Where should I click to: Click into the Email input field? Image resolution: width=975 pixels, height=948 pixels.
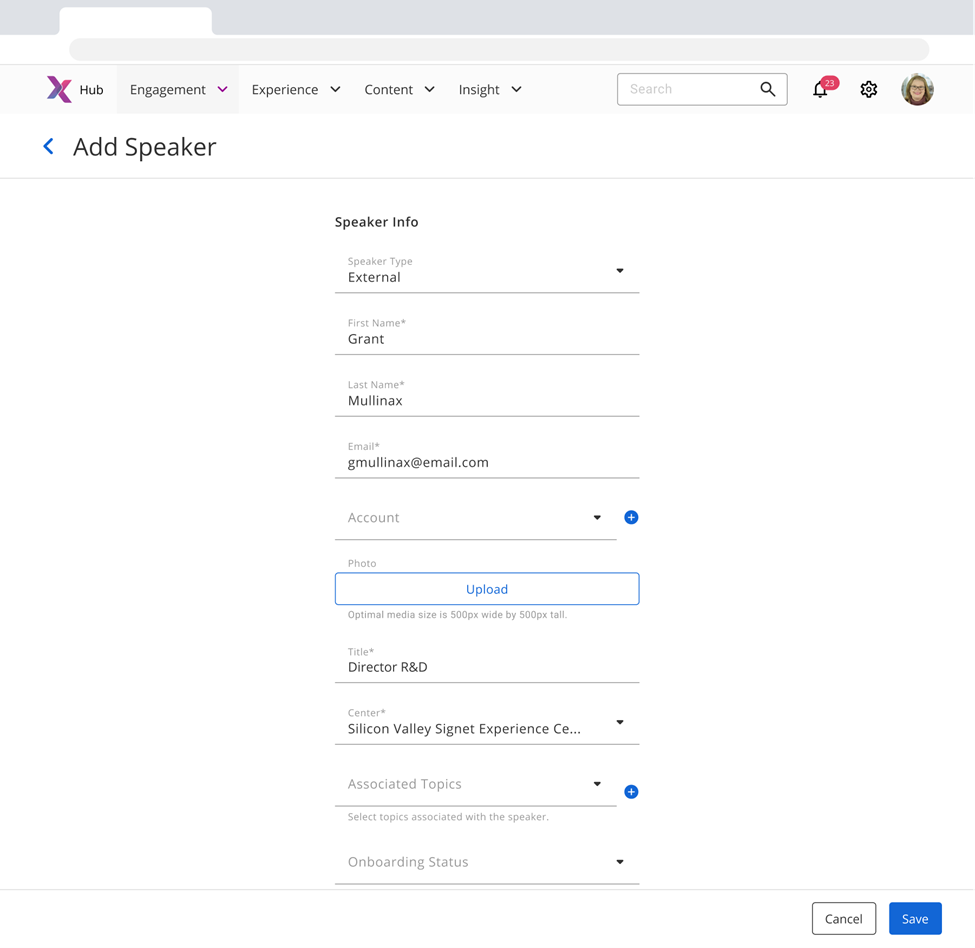click(x=486, y=463)
